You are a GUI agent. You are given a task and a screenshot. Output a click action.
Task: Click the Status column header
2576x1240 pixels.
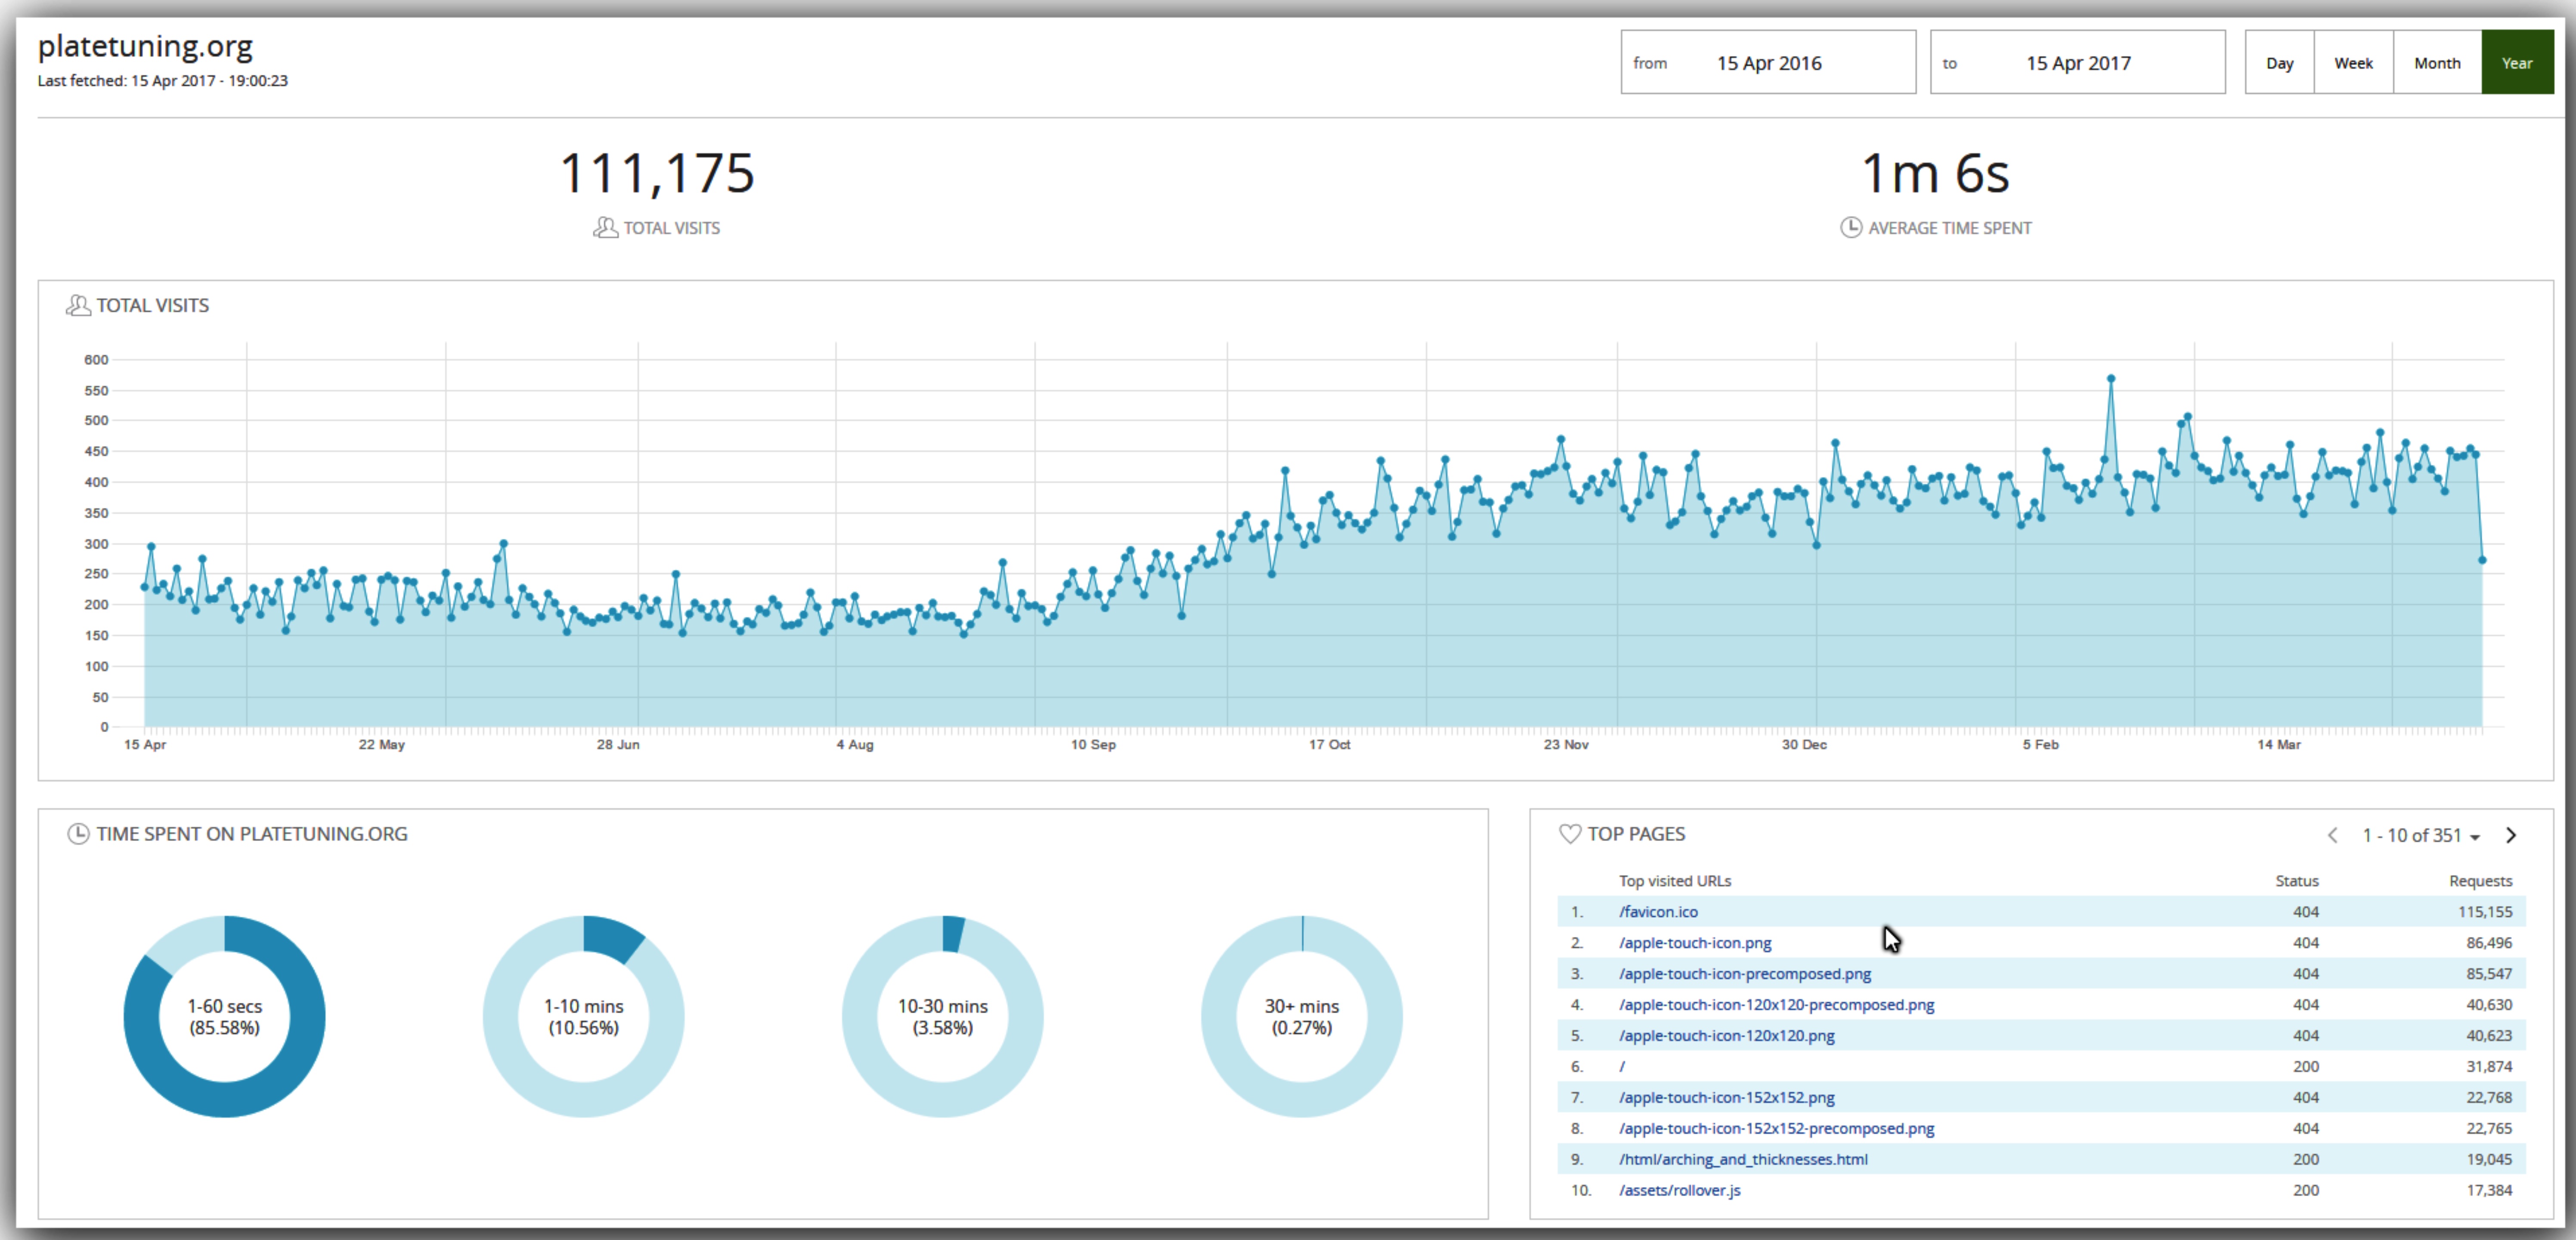coord(2297,881)
